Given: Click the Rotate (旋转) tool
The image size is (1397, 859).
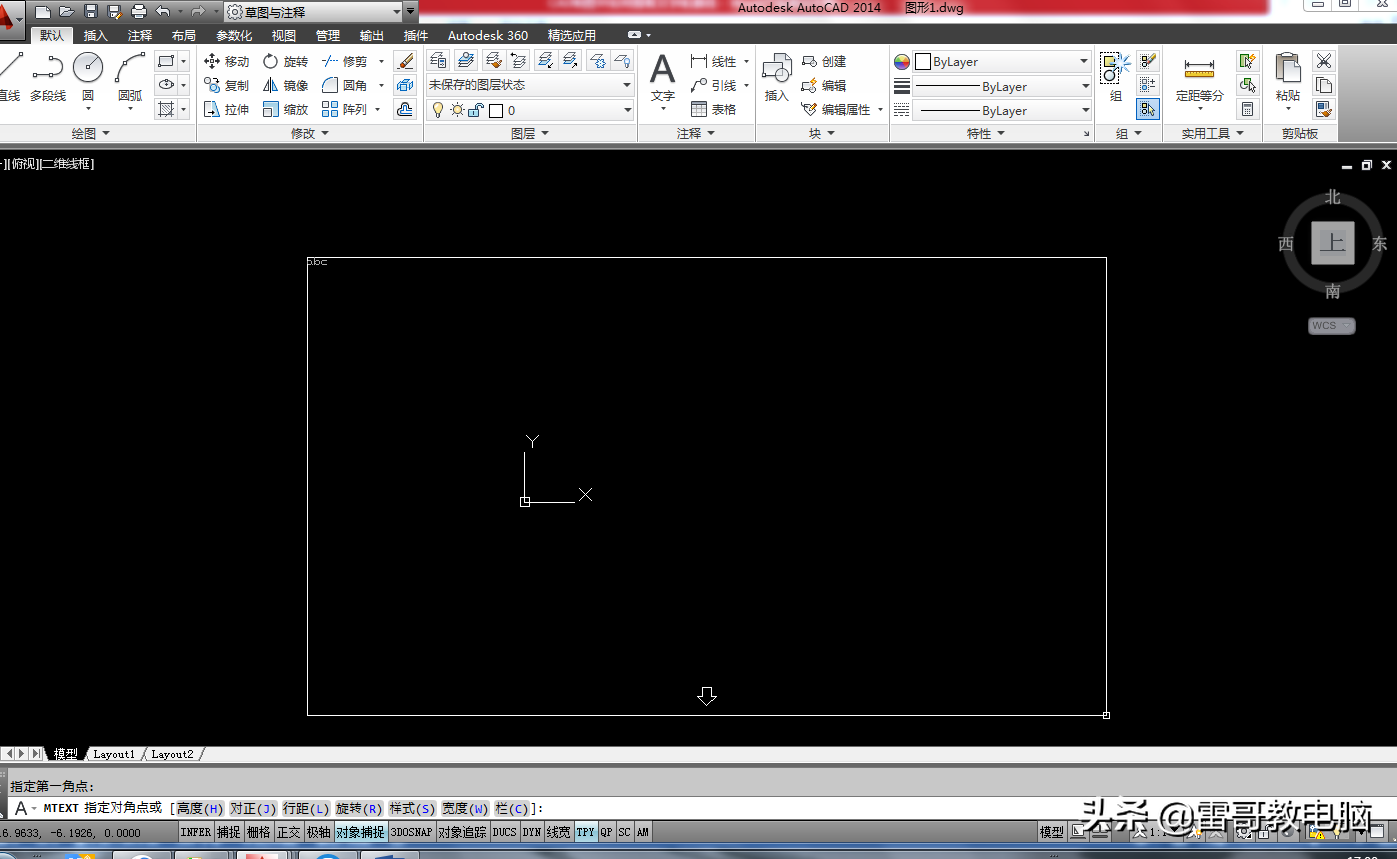Looking at the screenshot, I should [x=285, y=61].
